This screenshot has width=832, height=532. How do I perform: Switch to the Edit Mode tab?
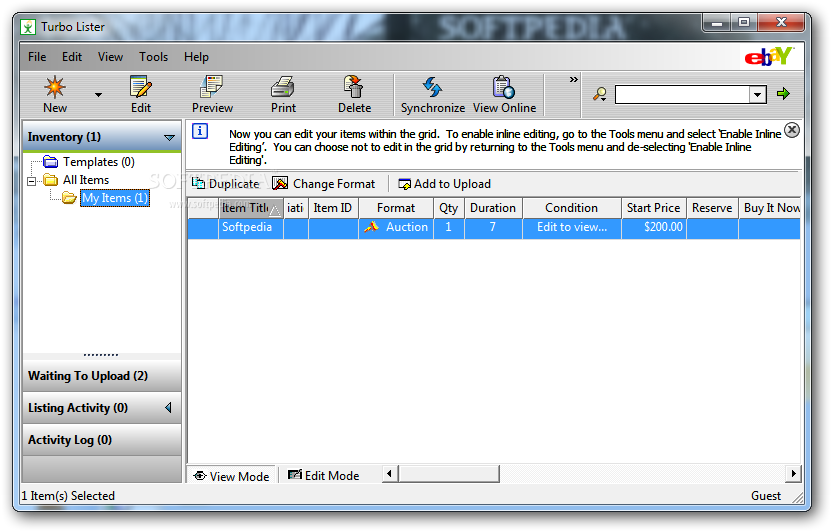coord(324,475)
